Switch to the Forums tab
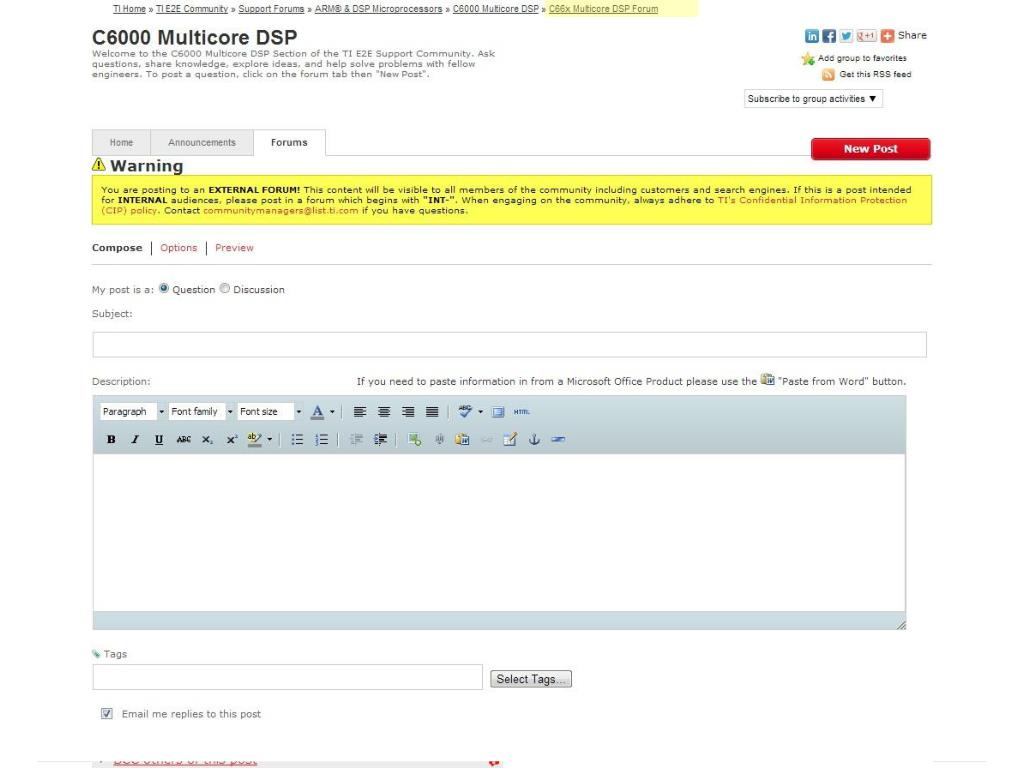 (x=289, y=142)
